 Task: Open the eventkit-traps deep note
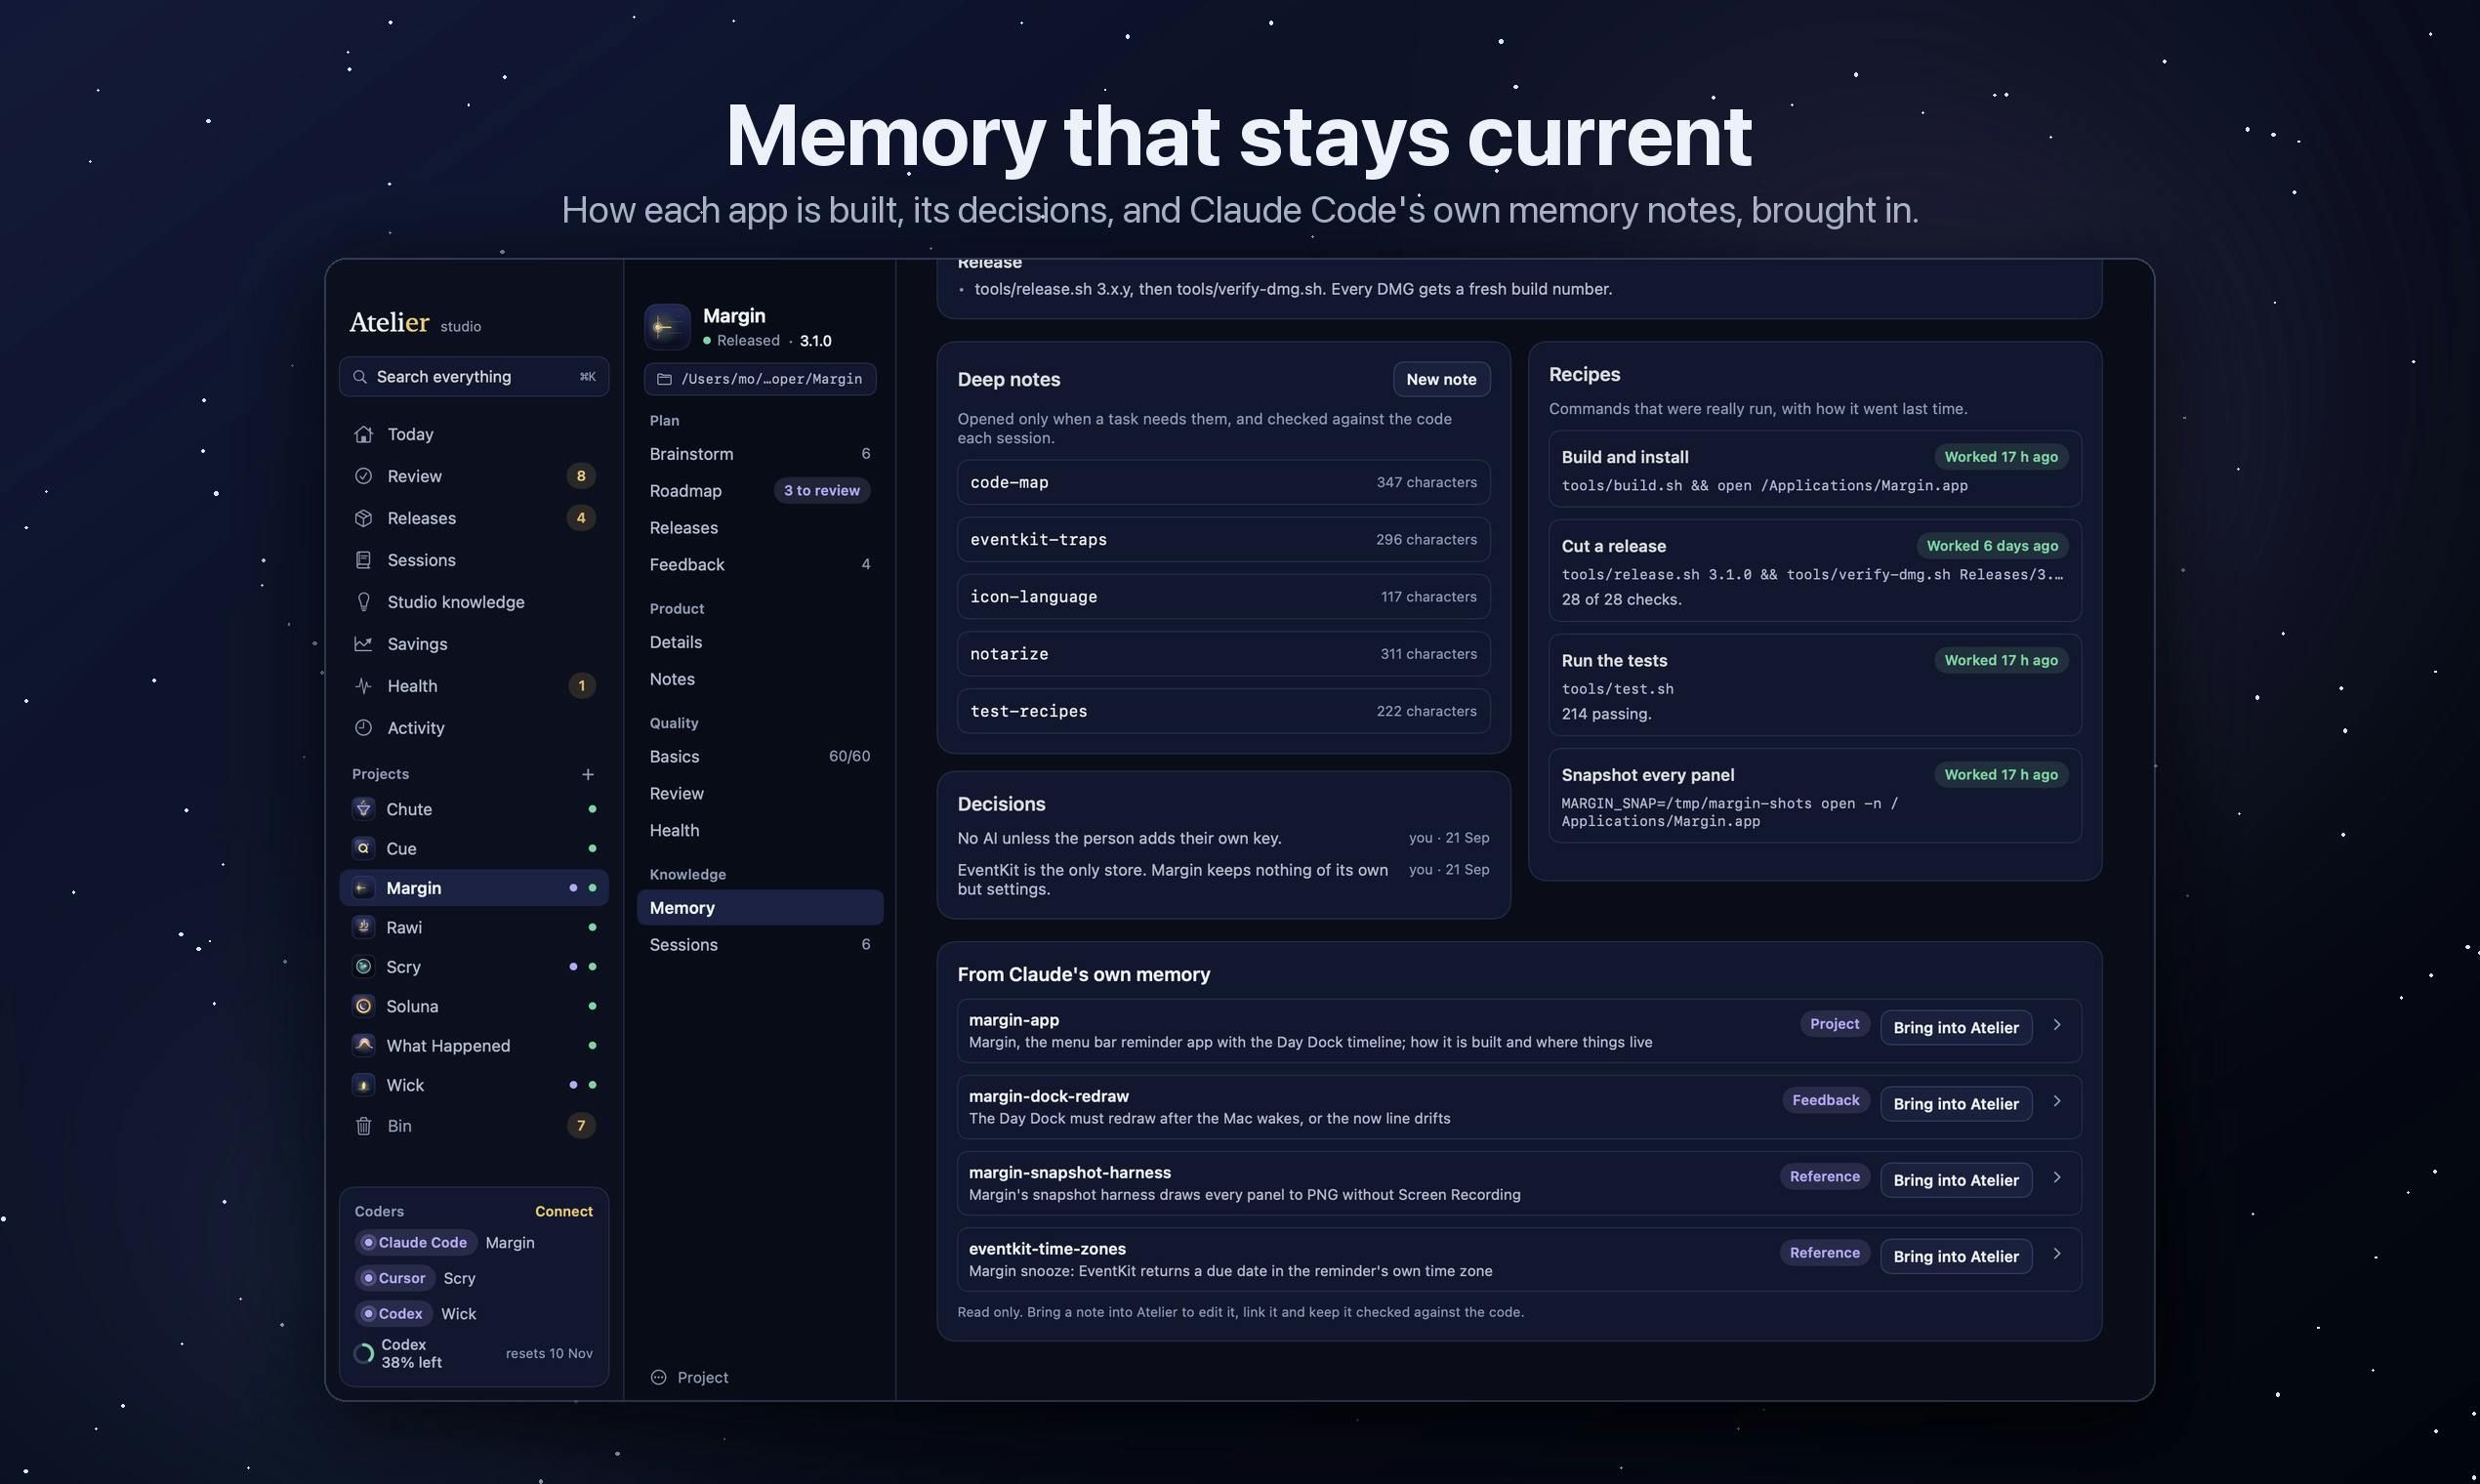[x=1223, y=540]
